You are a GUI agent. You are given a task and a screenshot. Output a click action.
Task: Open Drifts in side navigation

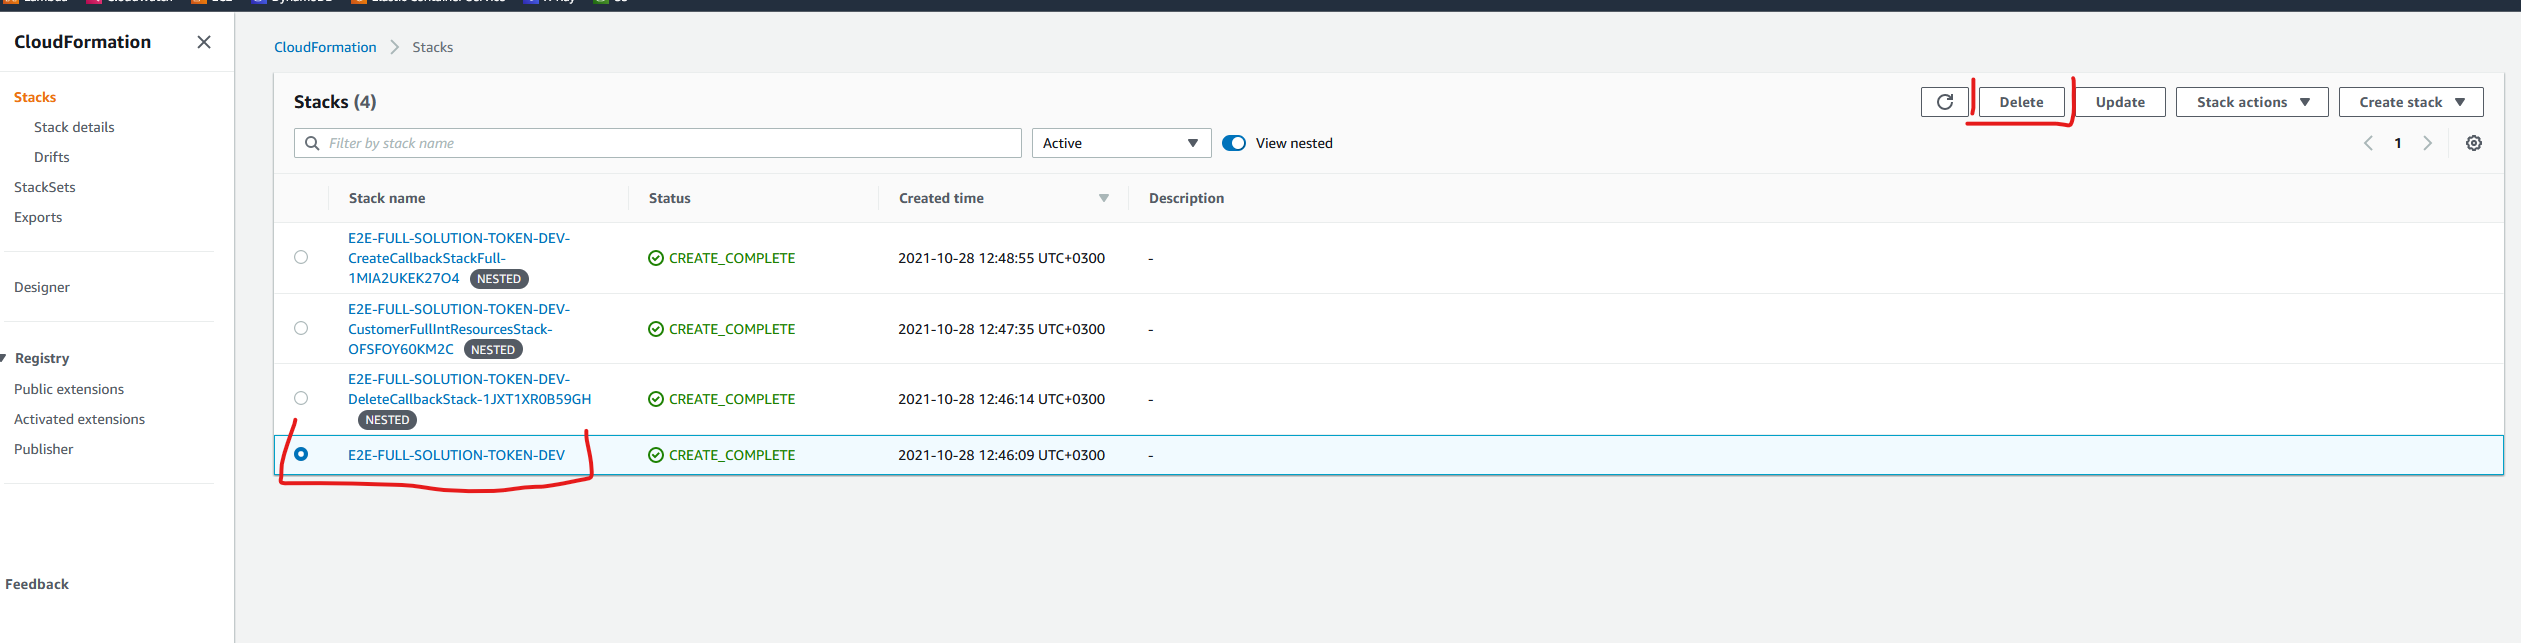point(52,157)
